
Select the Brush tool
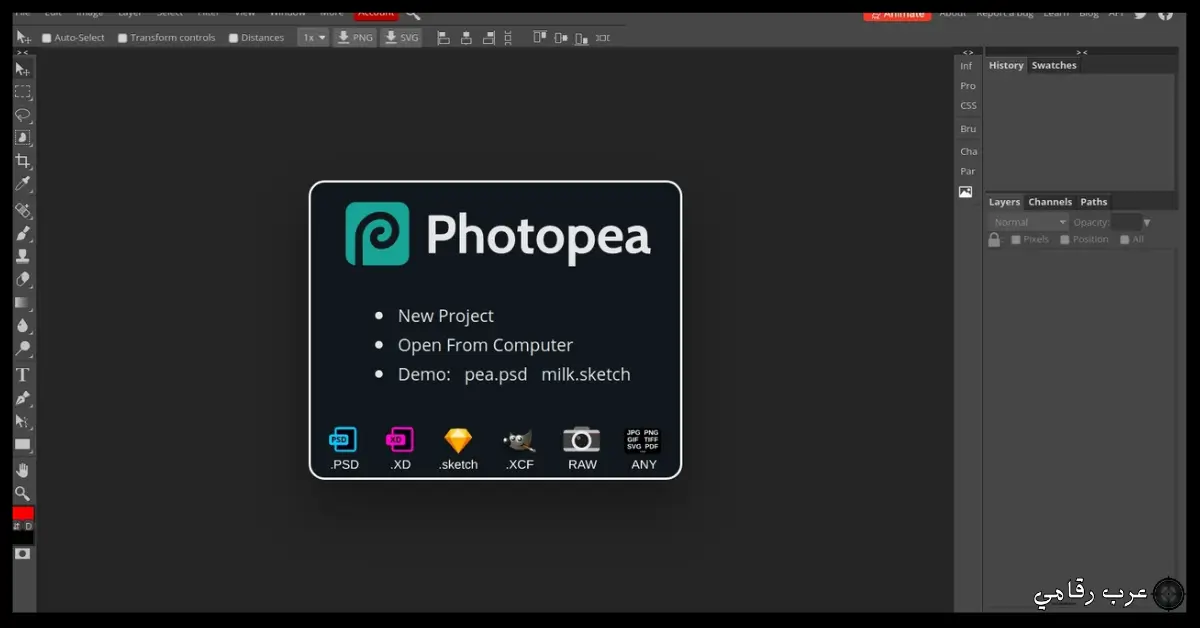click(x=23, y=233)
